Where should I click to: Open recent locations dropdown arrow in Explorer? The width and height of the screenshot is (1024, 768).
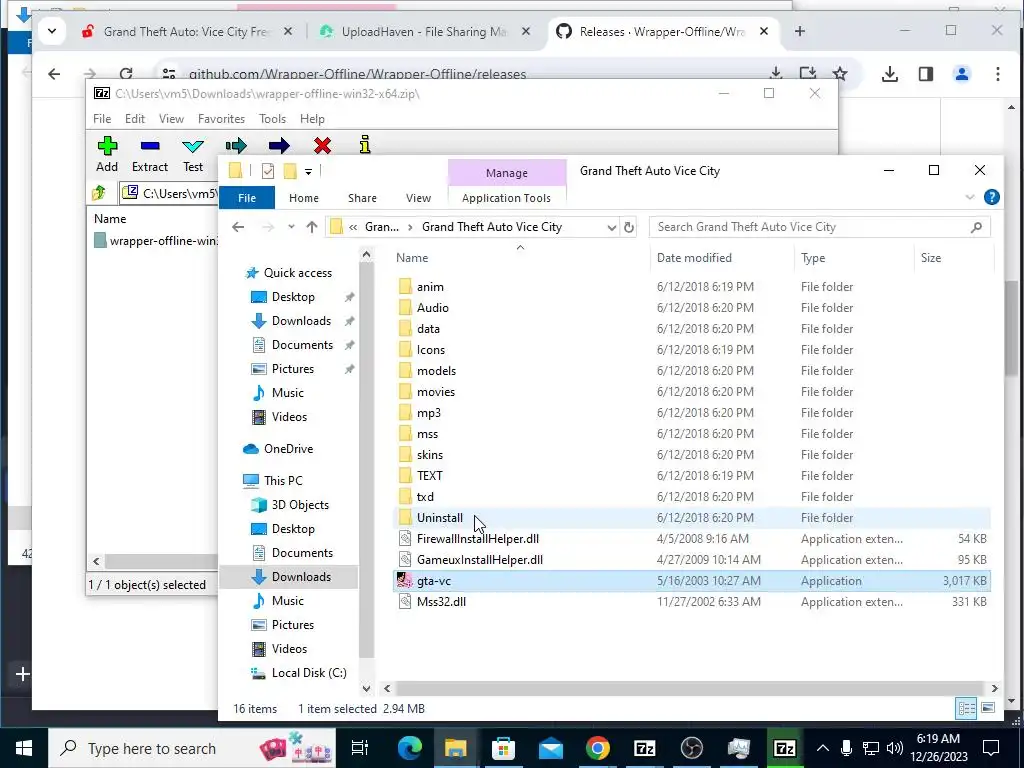point(291,227)
